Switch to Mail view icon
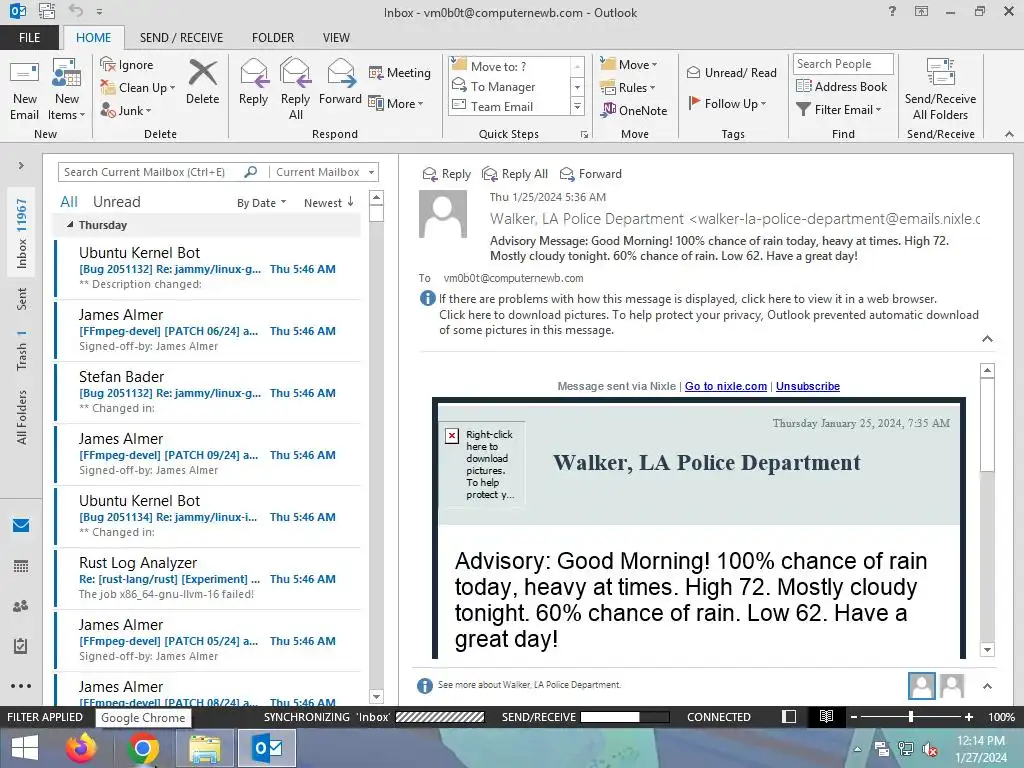Viewport: 1024px width, 768px height. 21,526
